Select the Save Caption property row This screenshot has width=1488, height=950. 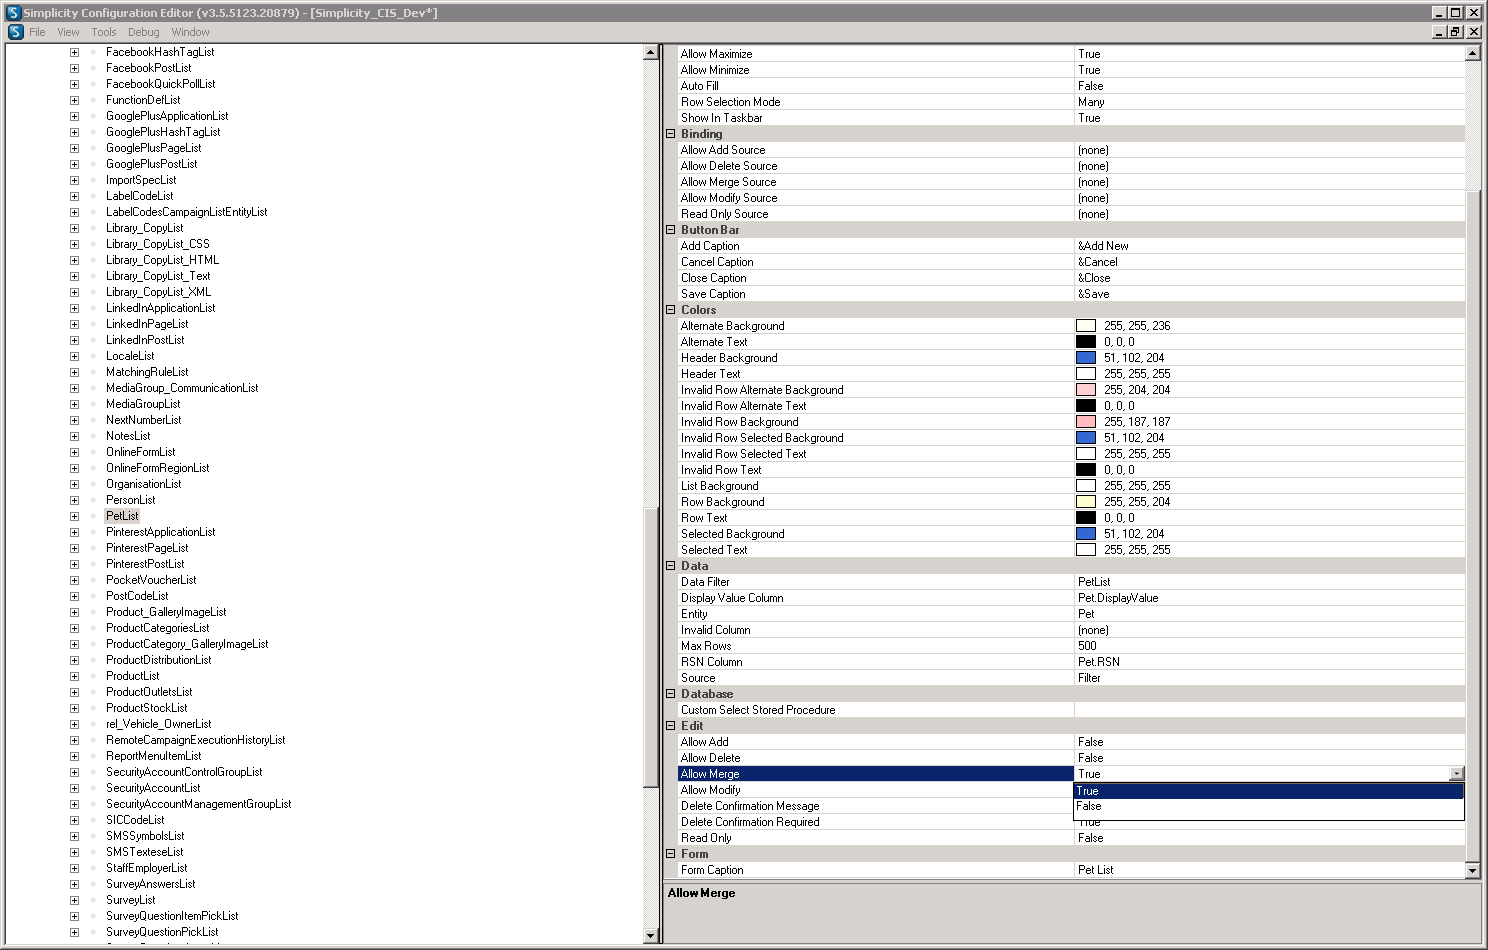tap(1071, 294)
